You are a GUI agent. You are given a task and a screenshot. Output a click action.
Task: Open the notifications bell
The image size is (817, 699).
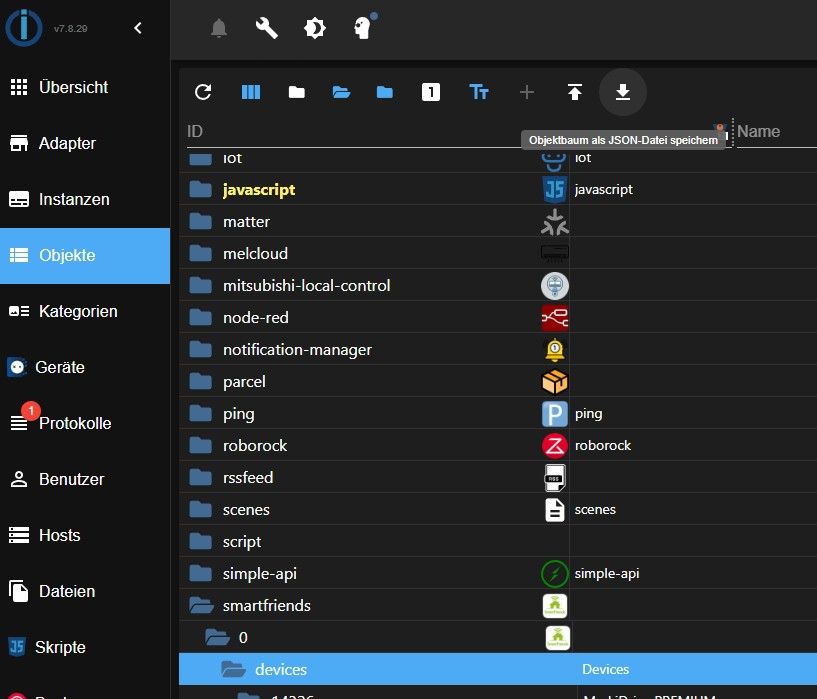[219, 28]
